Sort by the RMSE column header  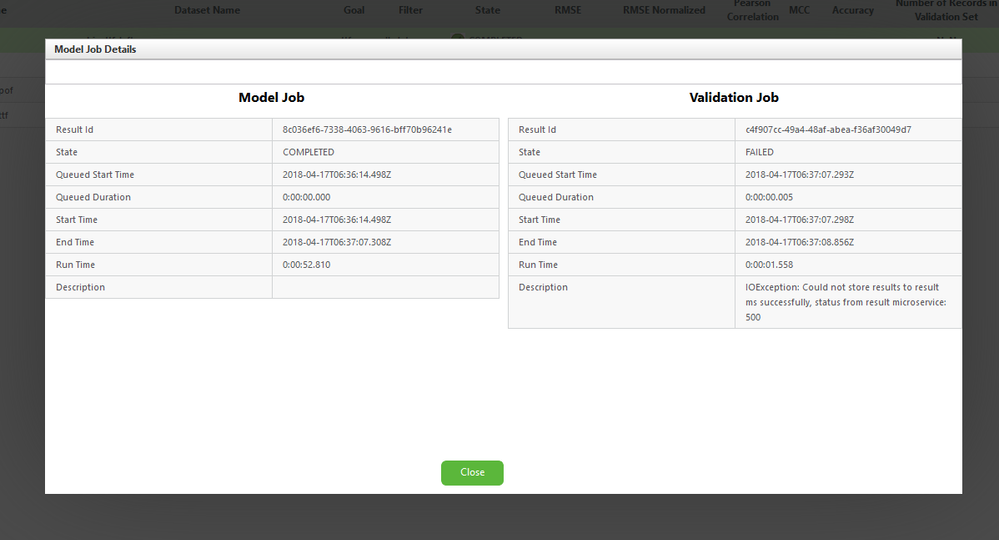tap(568, 10)
